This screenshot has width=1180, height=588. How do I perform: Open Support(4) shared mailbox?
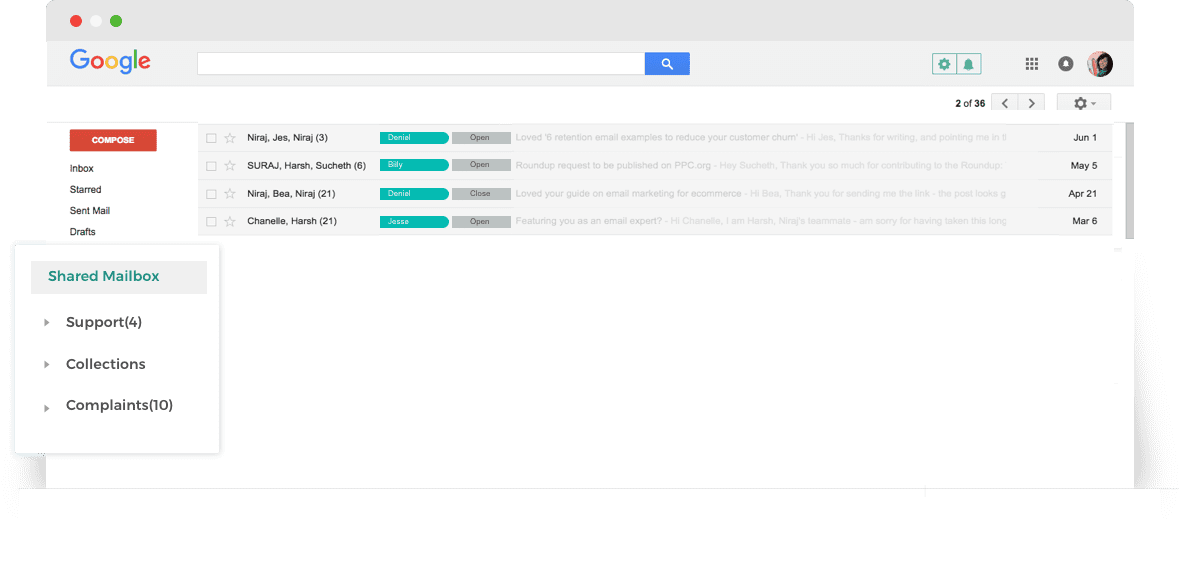104,322
